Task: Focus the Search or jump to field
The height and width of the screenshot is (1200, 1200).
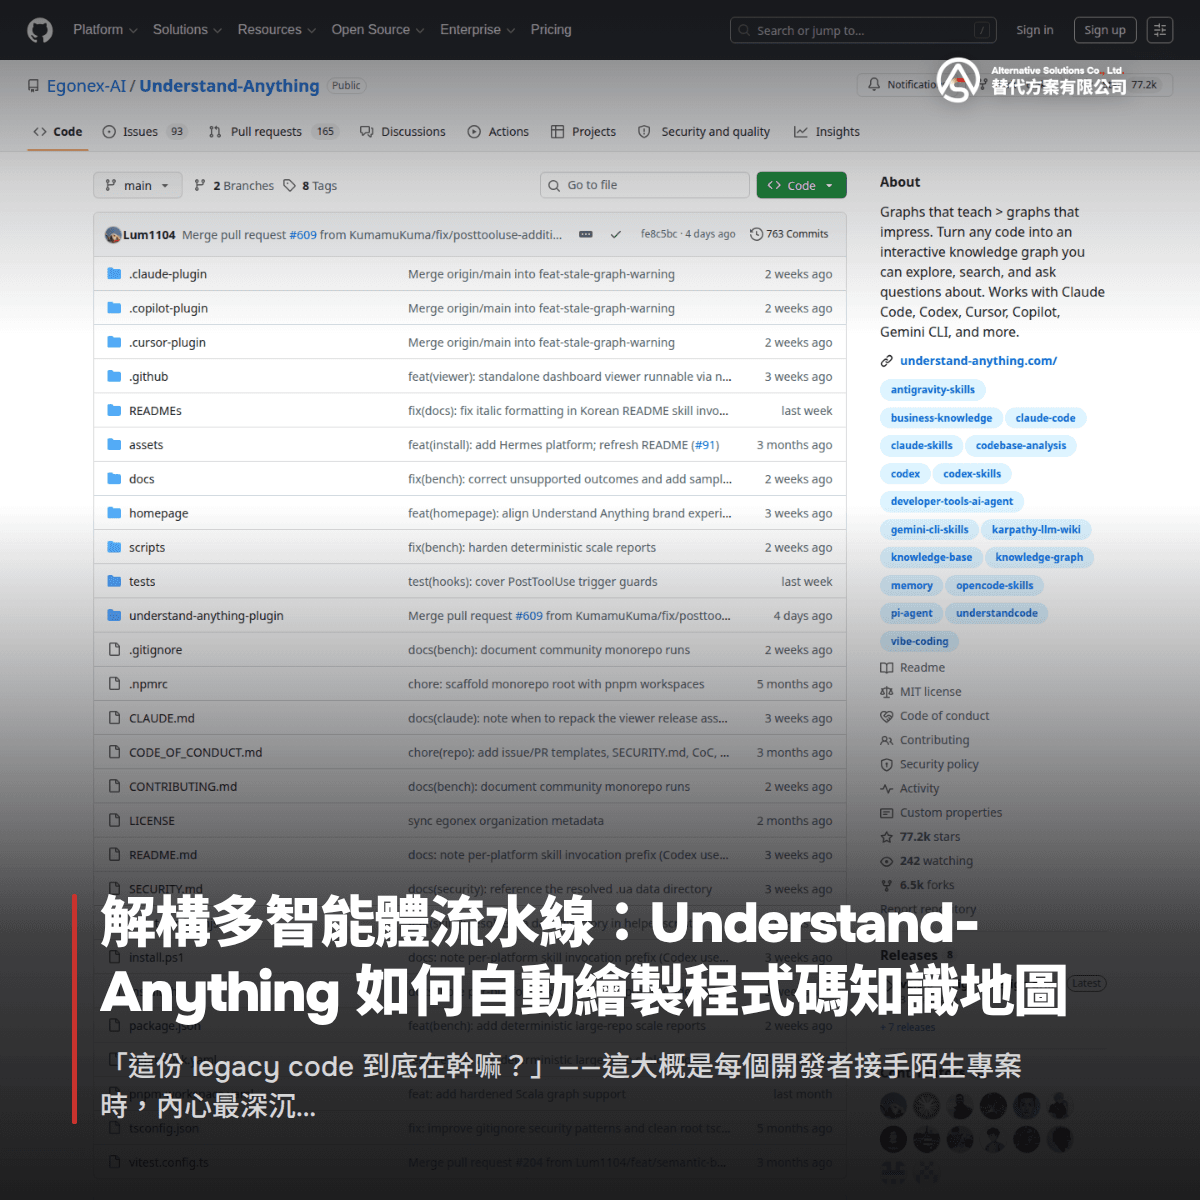Action: tap(864, 31)
